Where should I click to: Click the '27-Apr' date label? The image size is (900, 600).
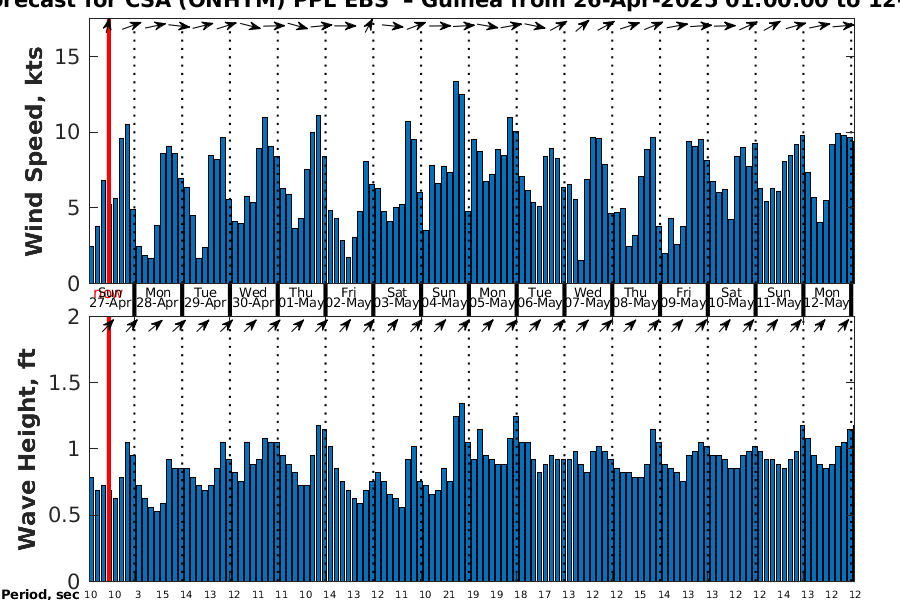[110, 303]
